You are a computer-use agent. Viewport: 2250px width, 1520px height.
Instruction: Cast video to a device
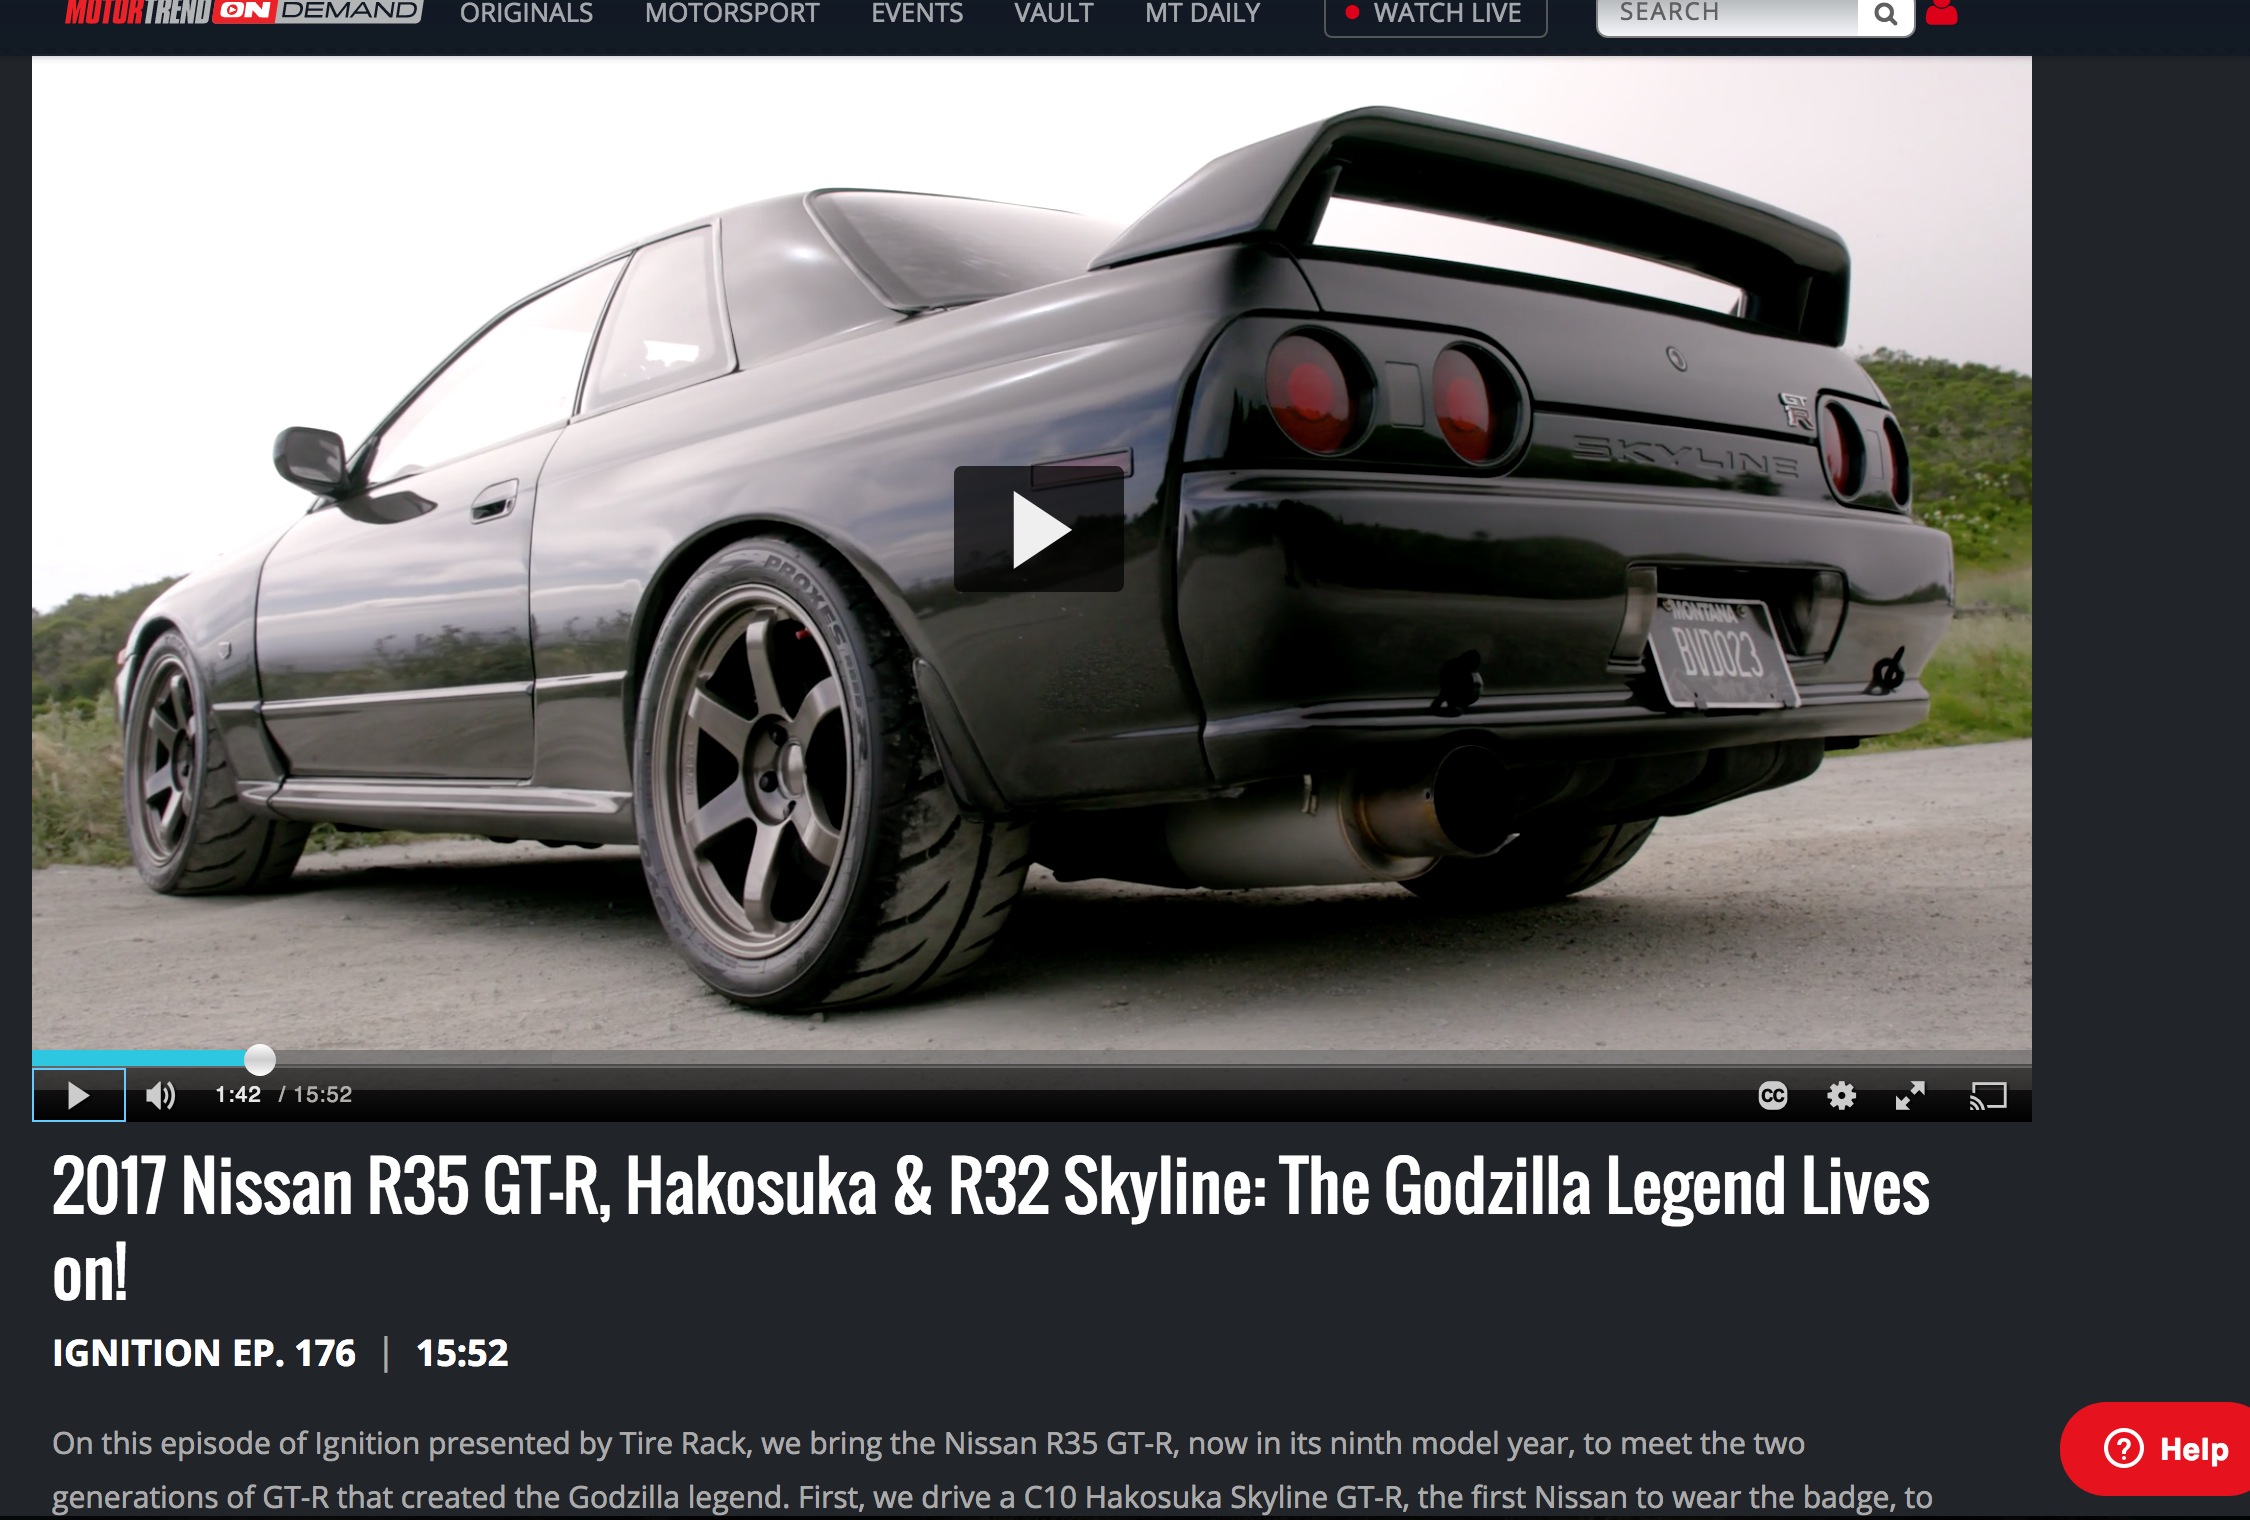pyautogui.click(x=1988, y=1096)
